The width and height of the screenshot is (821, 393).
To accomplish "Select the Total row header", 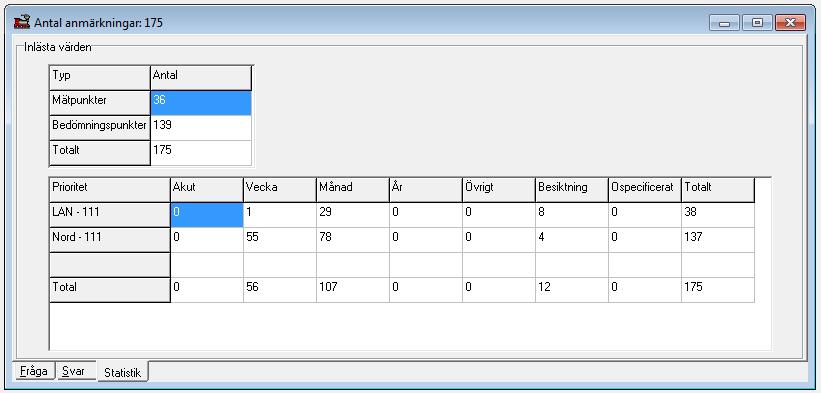I will (110, 290).
